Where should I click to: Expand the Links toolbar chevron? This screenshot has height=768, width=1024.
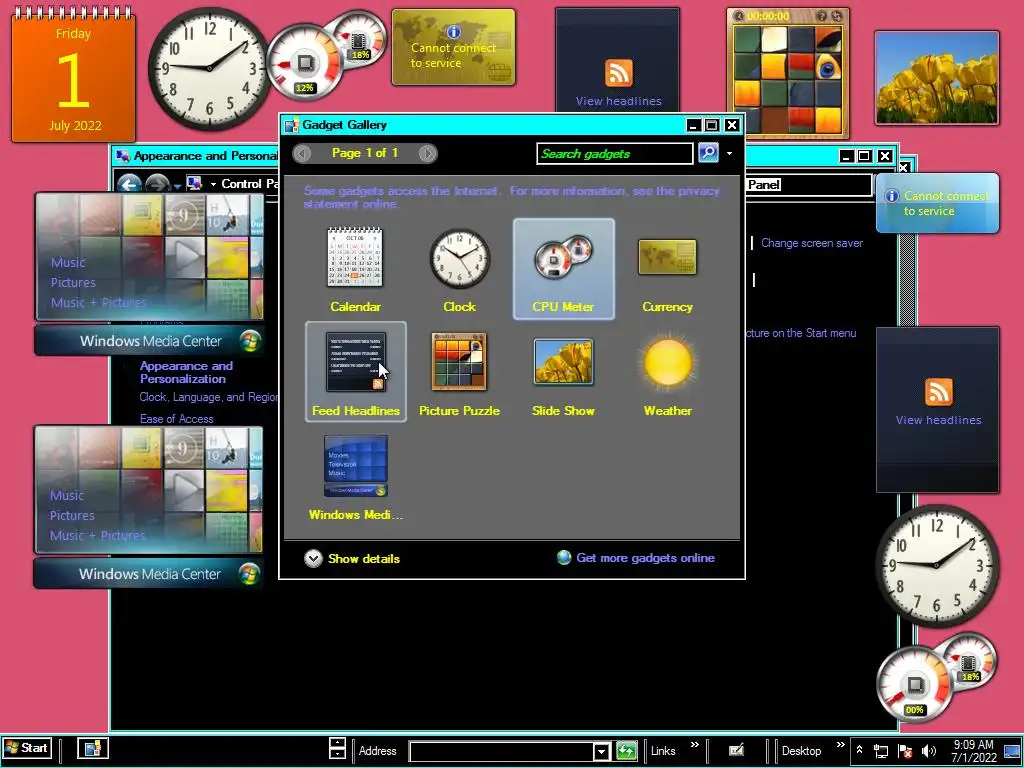[x=695, y=744]
